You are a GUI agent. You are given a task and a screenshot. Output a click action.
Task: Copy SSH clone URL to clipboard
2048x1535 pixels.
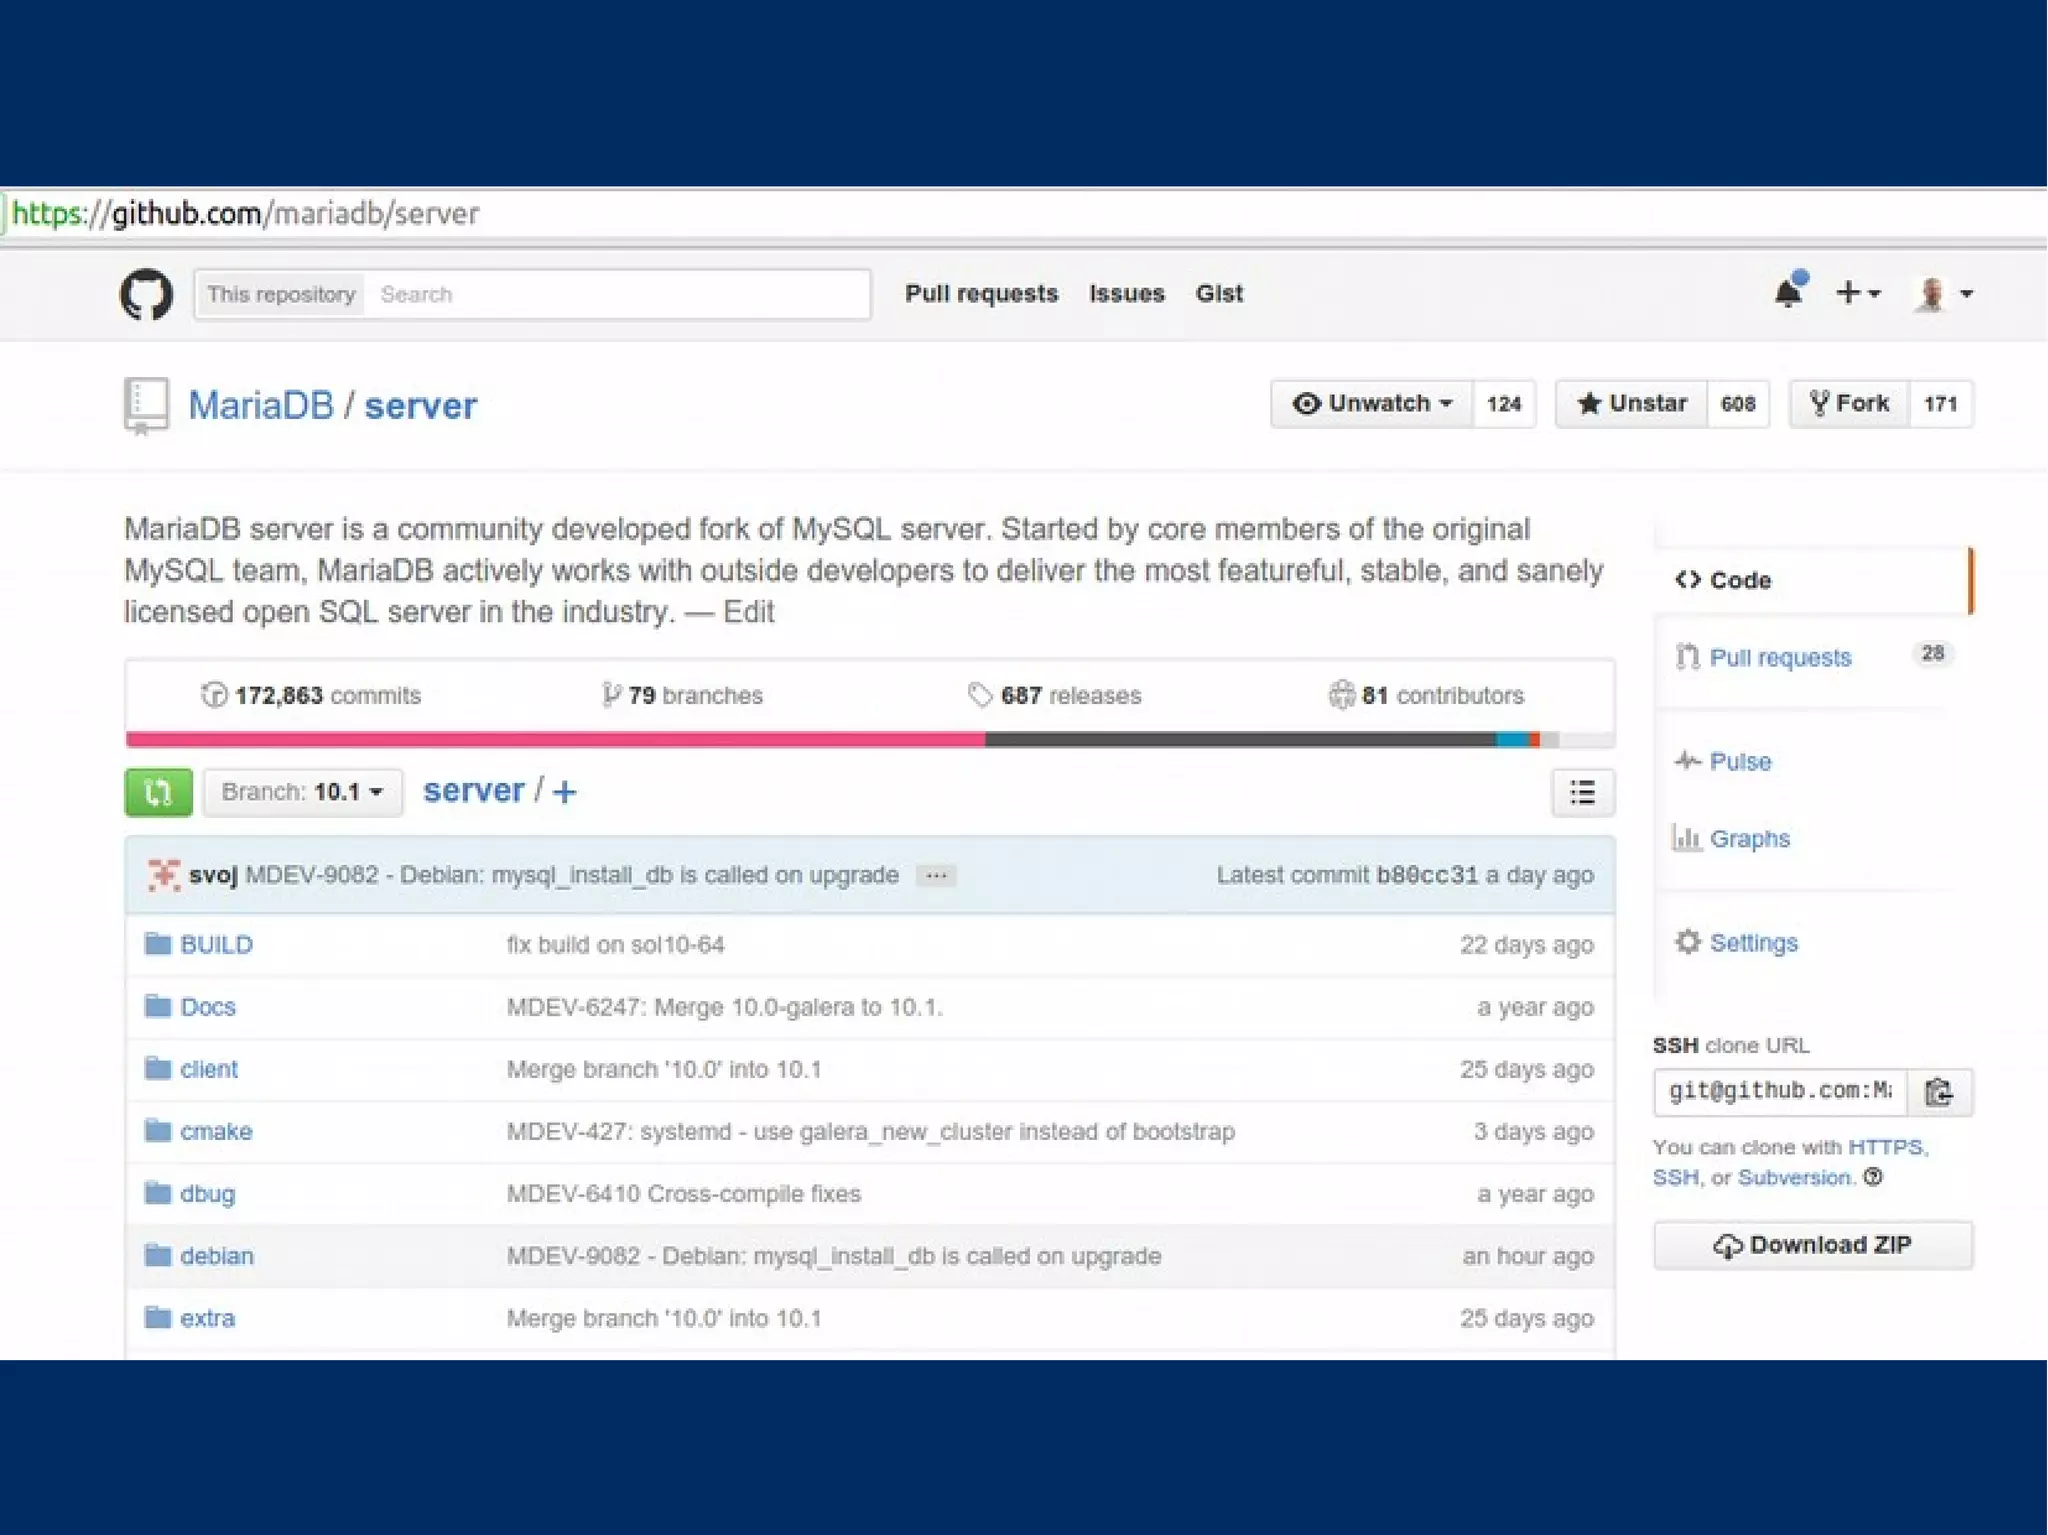pos(1939,1092)
